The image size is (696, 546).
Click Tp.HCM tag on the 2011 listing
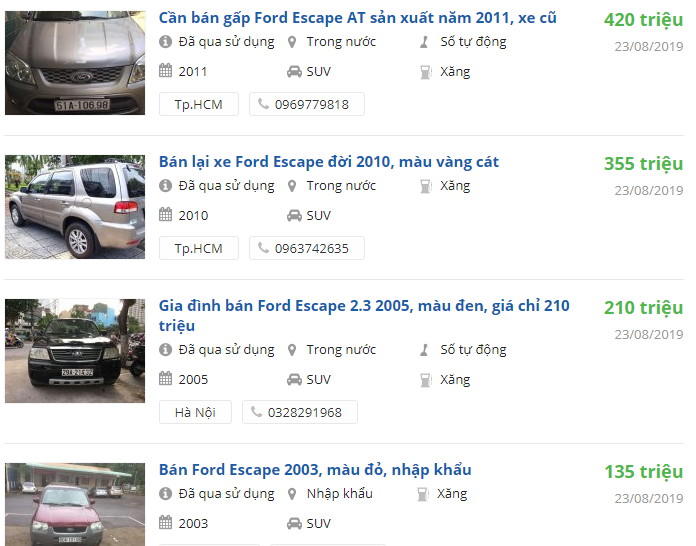199,104
